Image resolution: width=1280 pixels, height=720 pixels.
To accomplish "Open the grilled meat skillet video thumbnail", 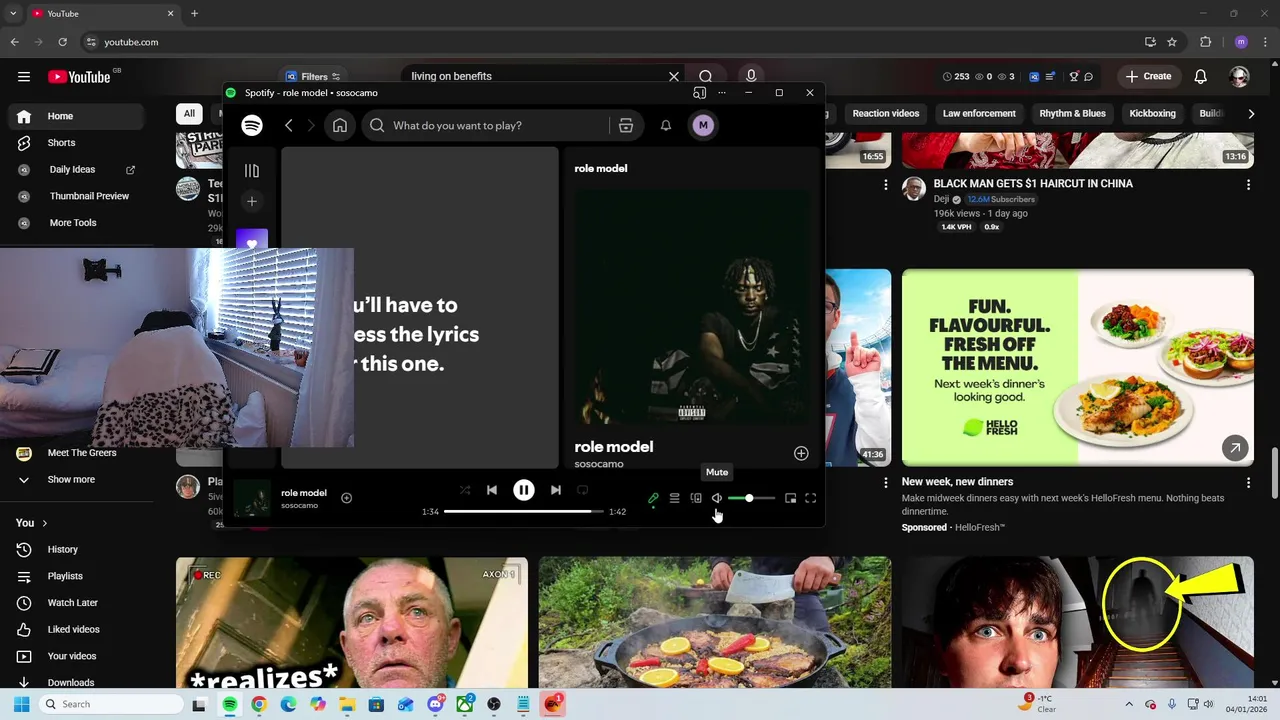I will (715, 622).
